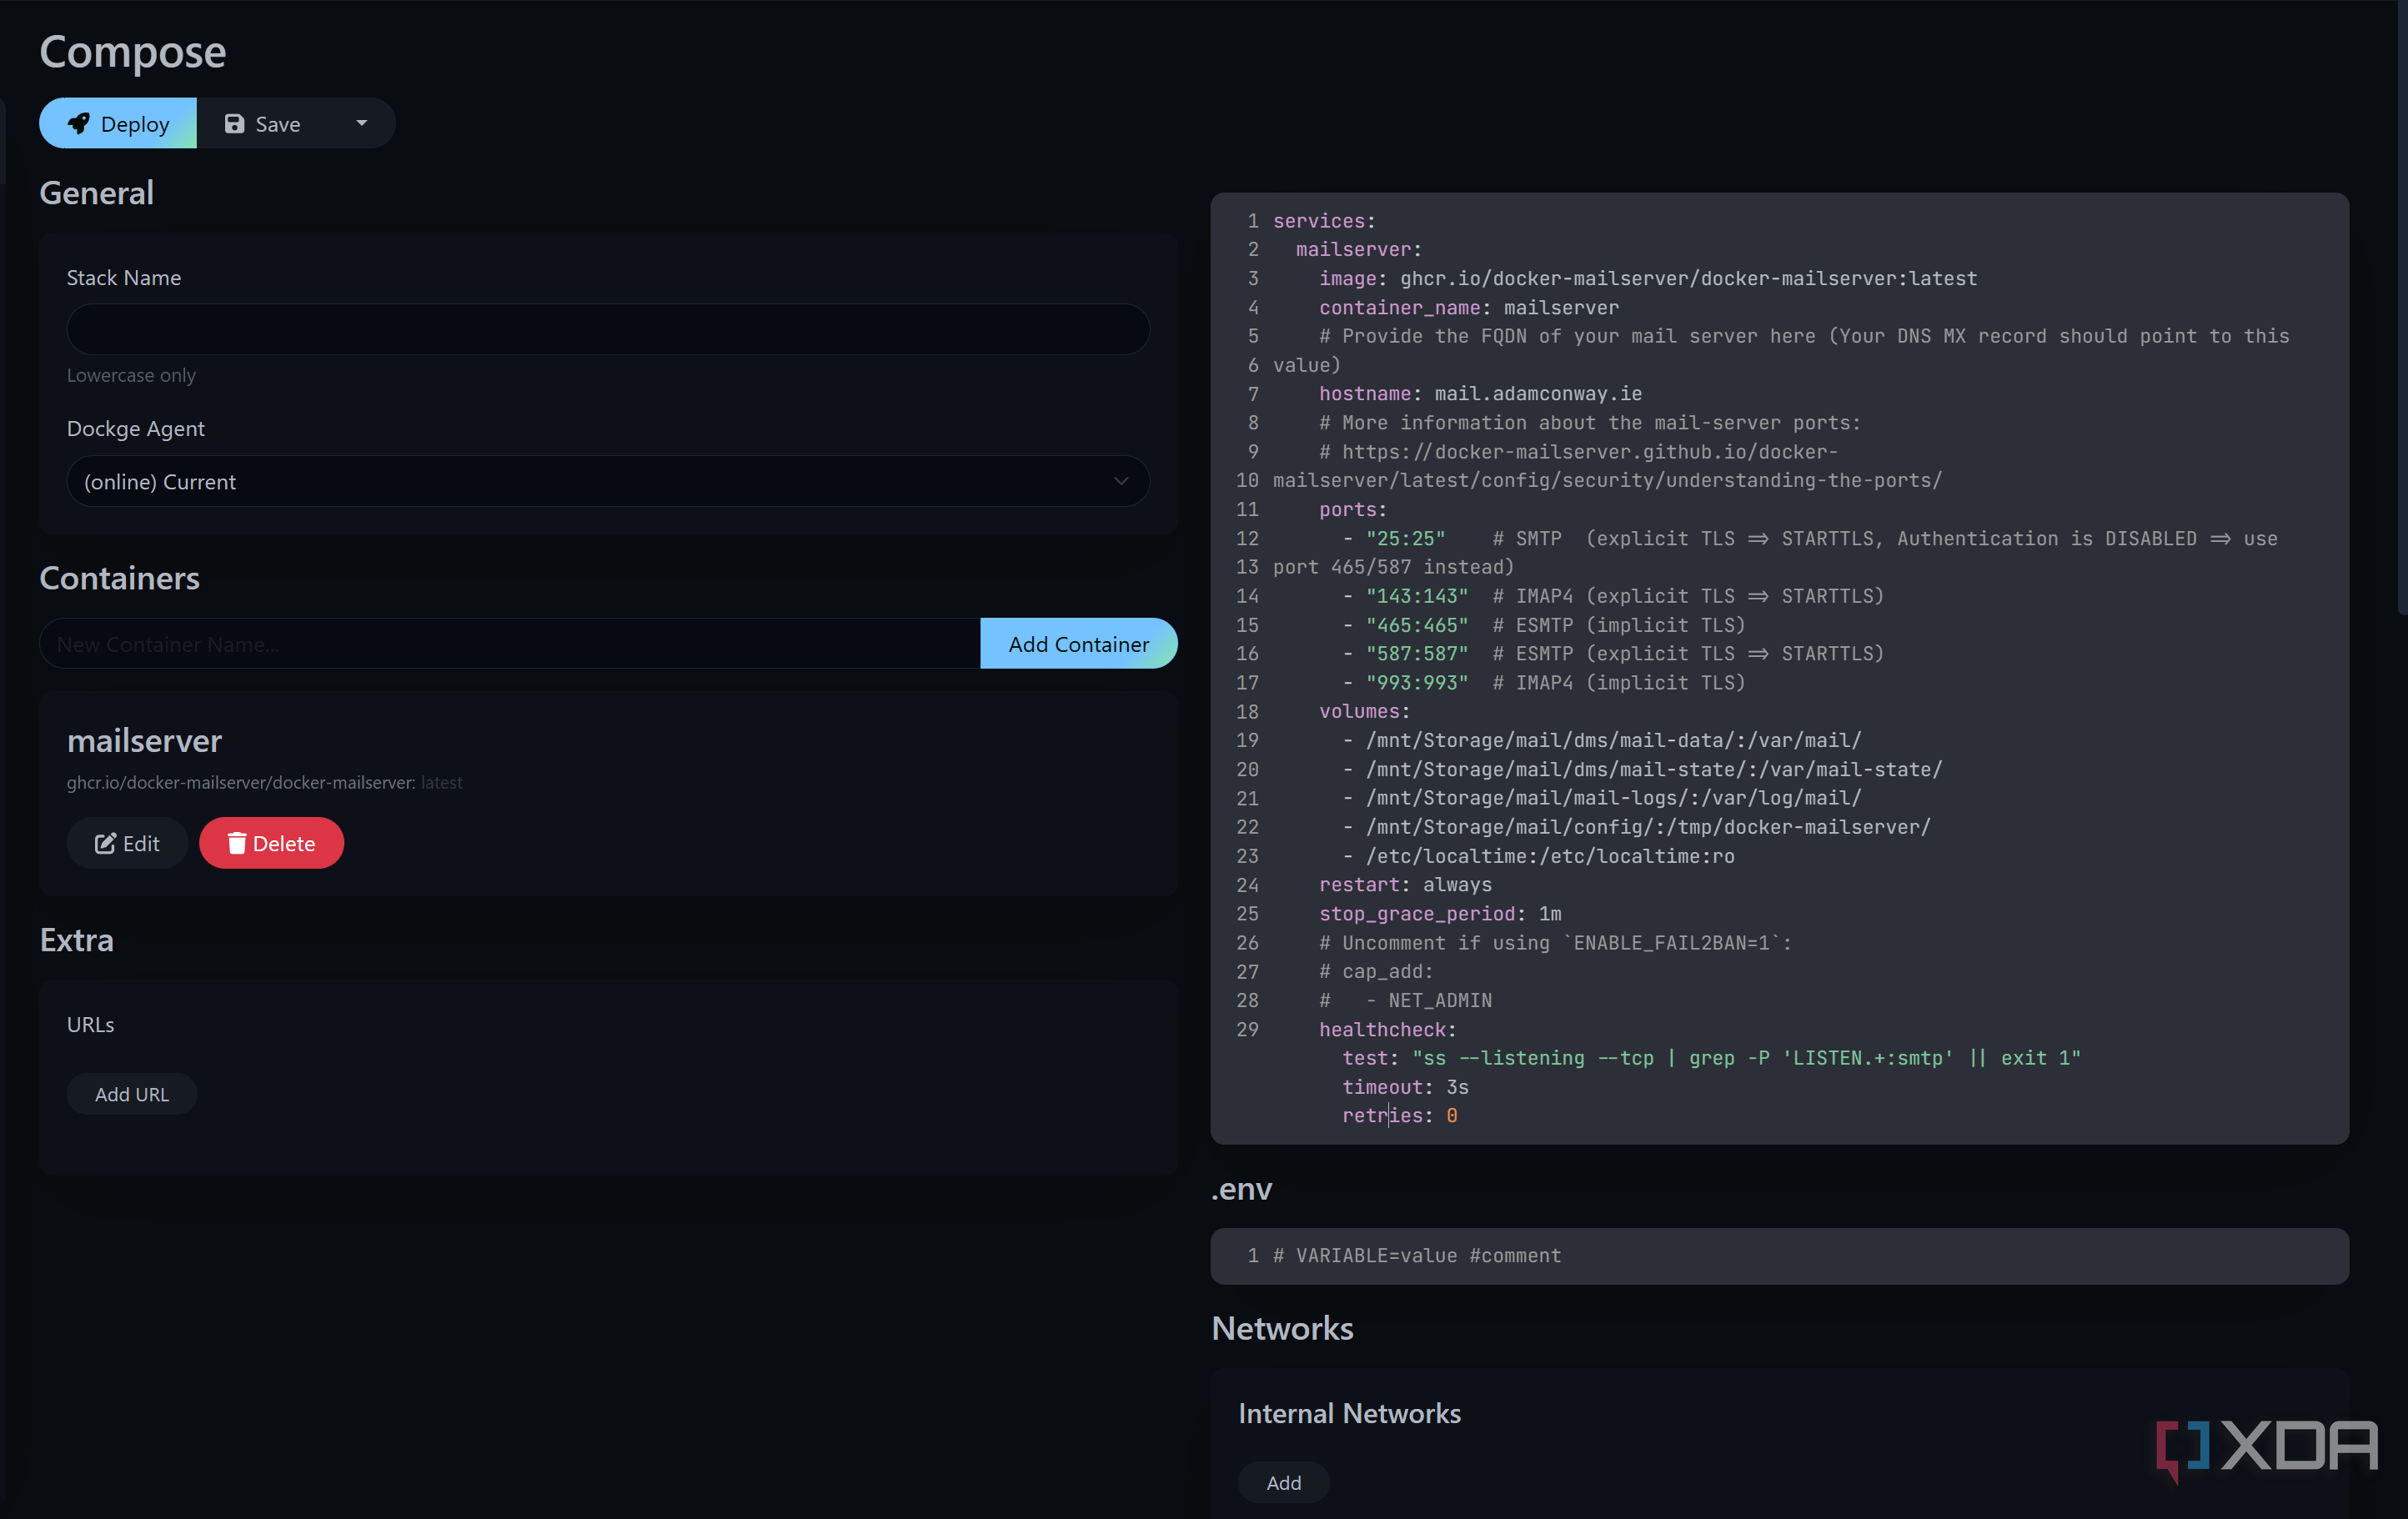Click the services: line in editor
The height and width of the screenshot is (1519, 2408).
(1324, 220)
